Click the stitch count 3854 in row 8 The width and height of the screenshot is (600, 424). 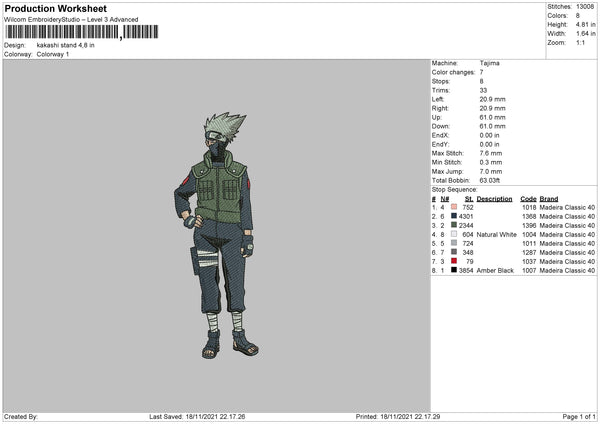click(x=466, y=270)
